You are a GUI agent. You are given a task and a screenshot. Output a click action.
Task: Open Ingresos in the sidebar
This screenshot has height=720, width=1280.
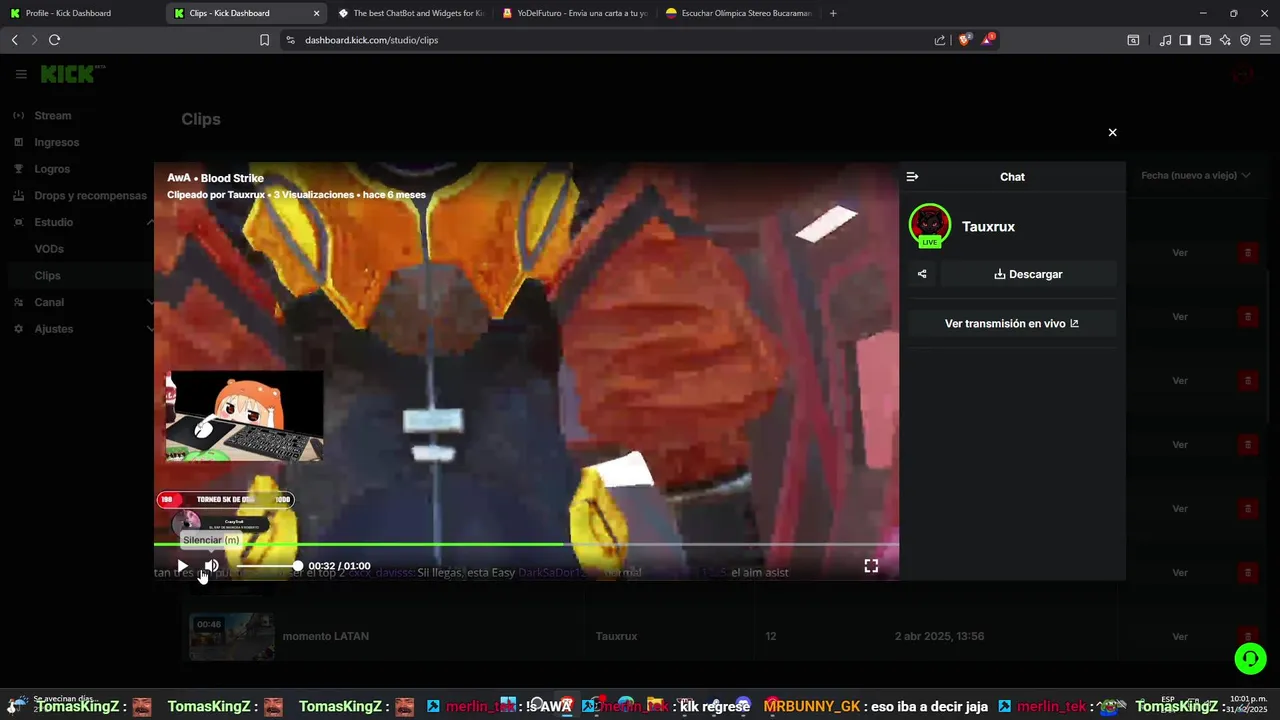[x=56, y=142]
